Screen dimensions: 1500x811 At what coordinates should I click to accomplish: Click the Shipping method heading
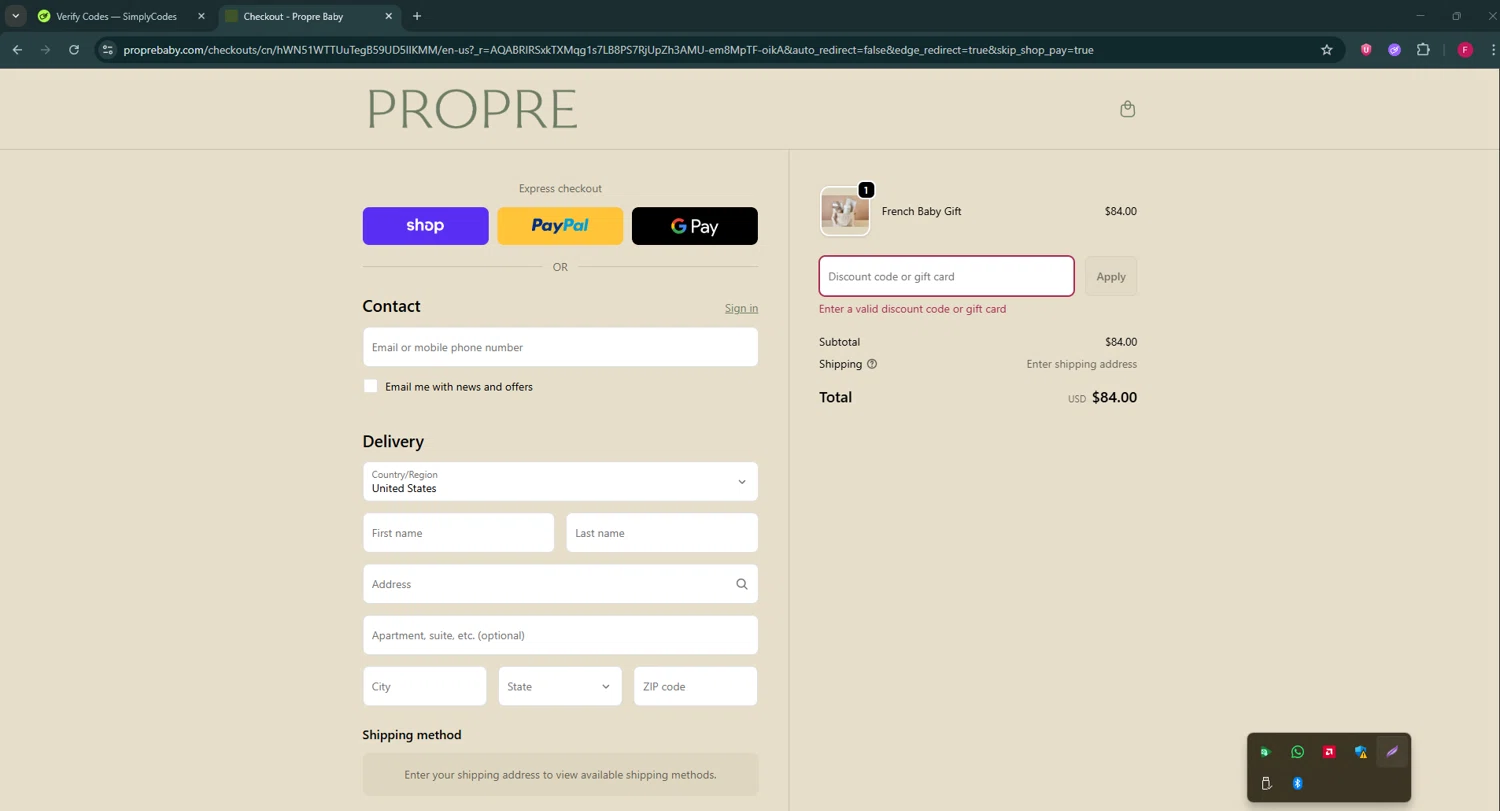(x=412, y=734)
